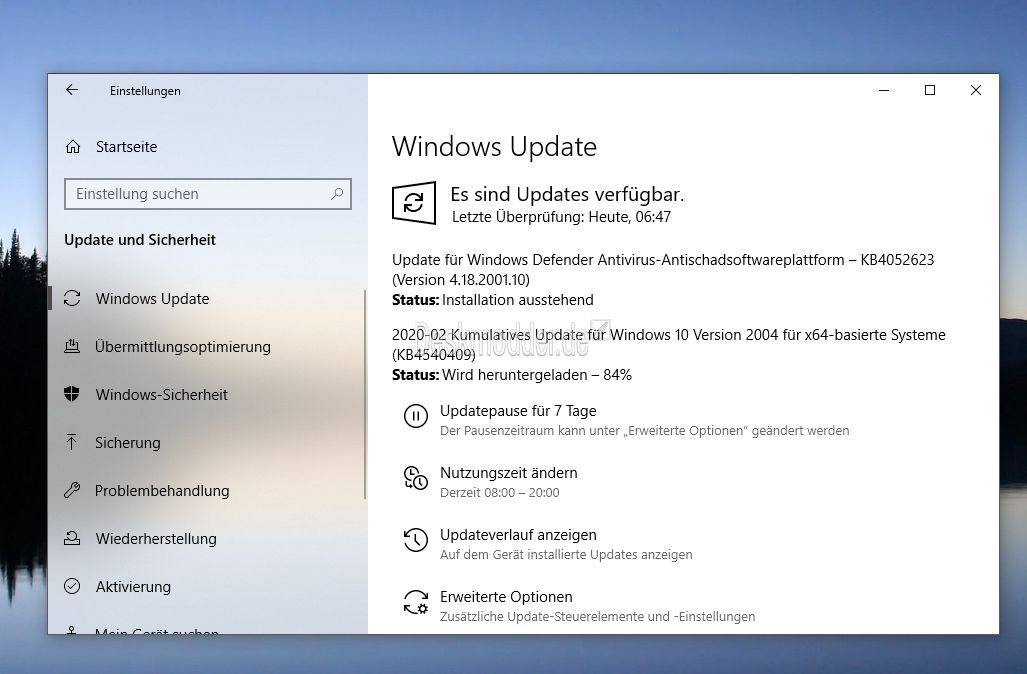
Task: Click the sidebar vertical scrollbar
Action: (x=365, y=394)
